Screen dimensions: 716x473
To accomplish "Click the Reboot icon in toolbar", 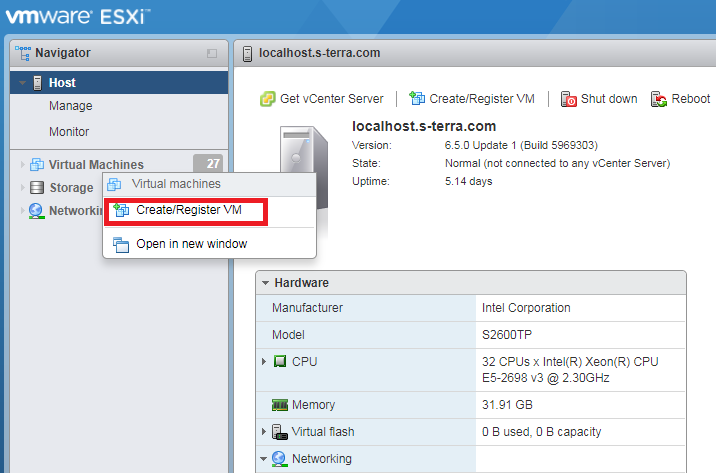I will coord(659,99).
